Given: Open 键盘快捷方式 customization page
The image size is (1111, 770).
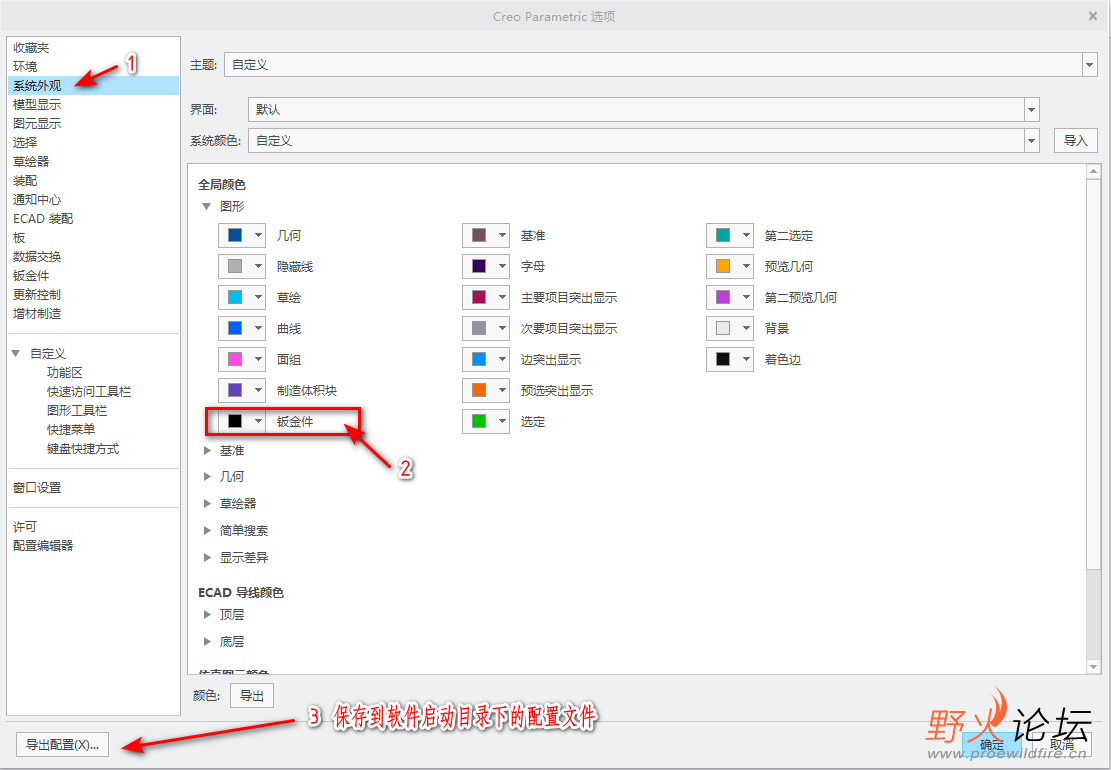Looking at the screenshot, I should click(83, 449).
